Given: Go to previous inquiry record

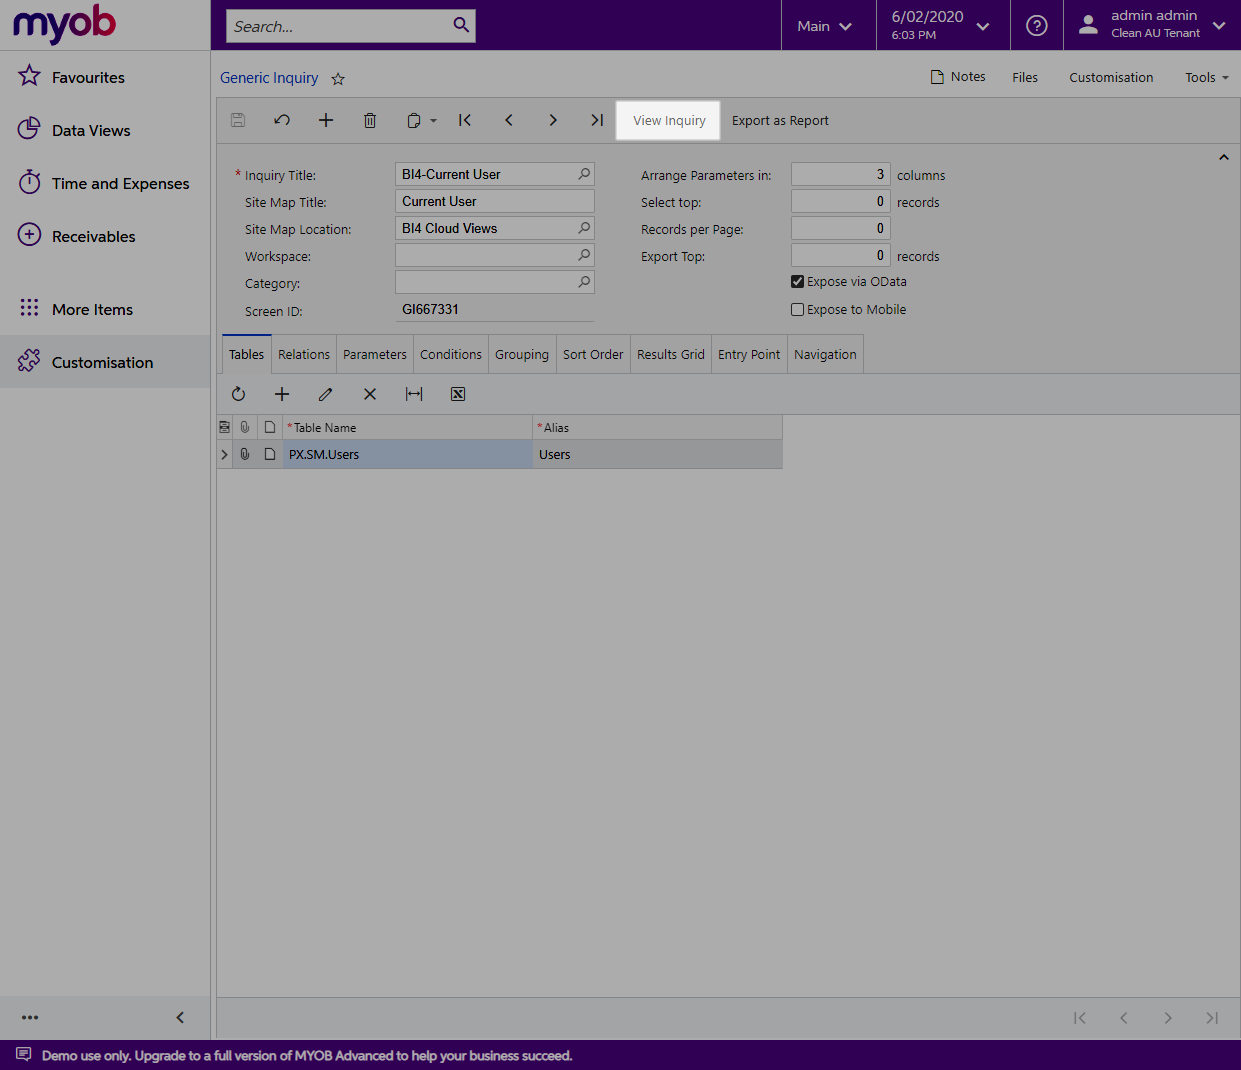Looking at the screenshot, I should pos(509,120).
